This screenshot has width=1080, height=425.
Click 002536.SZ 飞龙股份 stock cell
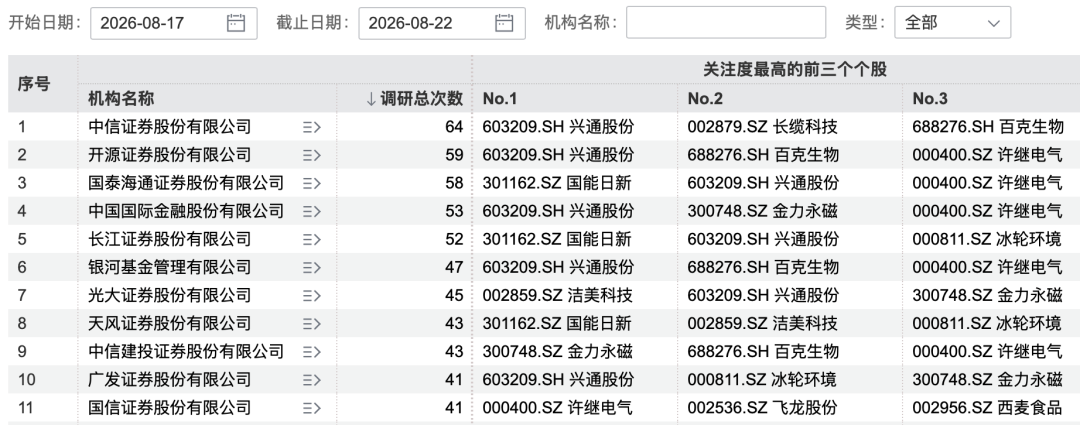(x=762, y=408)
